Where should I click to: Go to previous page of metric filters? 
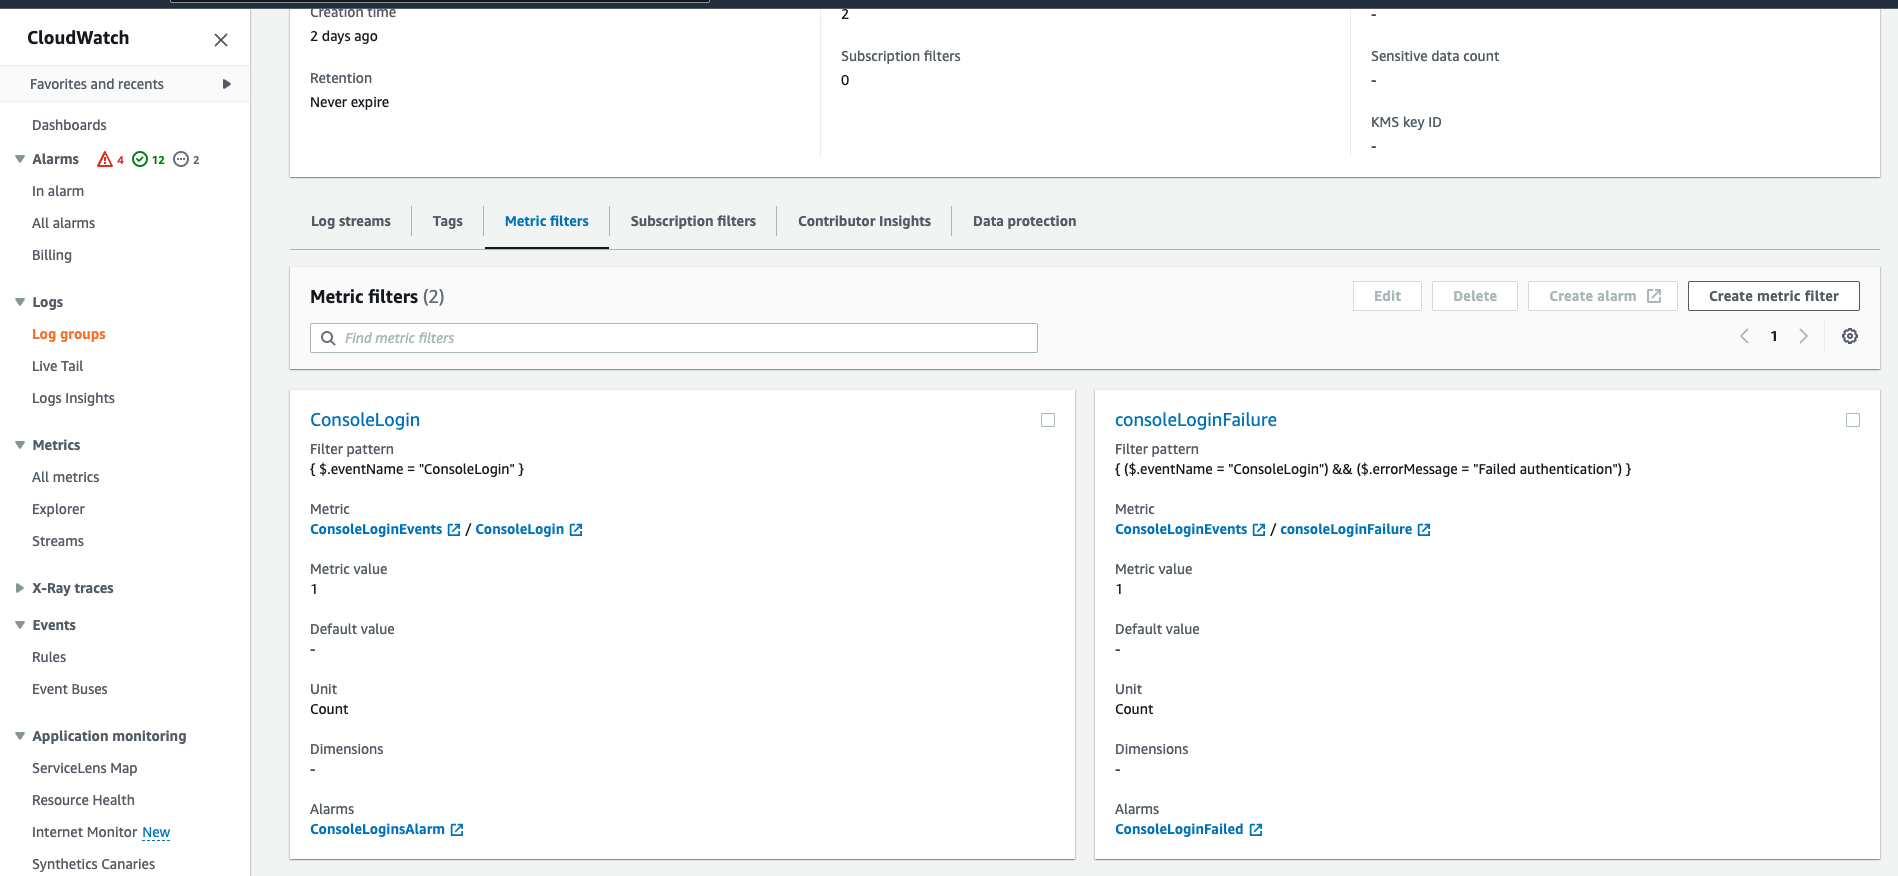pos(1744,337)
